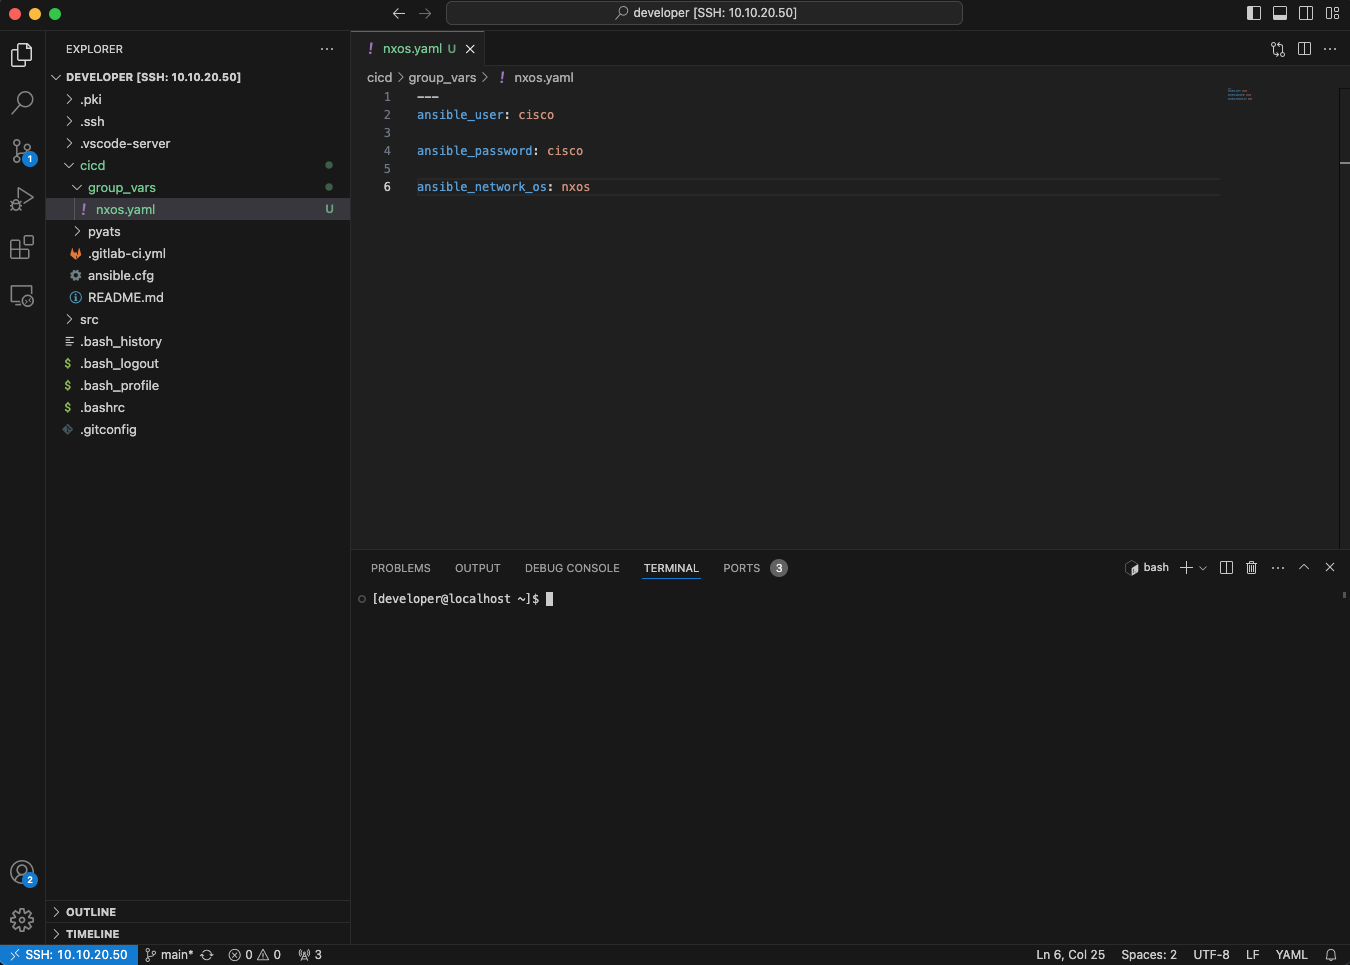Switch to the PROBLEMS tab
The height and width of the screenshot is (965, 1350).
coord(400,568)
